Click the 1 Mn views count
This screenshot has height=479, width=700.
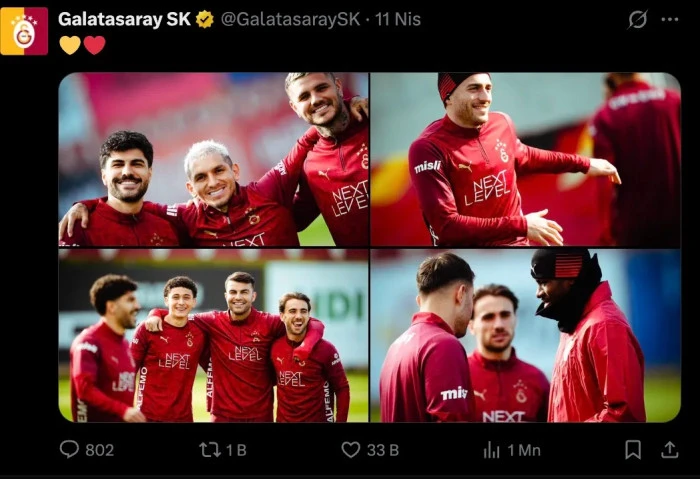click(524, 450)
